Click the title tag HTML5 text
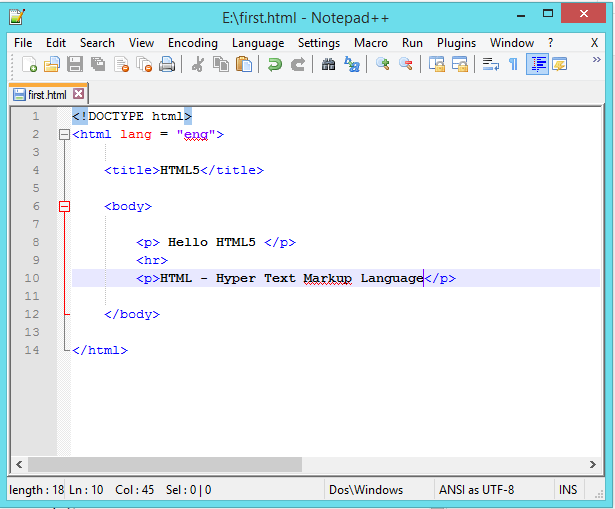Image resolution: width=615 pixels, height=509 pixels. (180, 171)
